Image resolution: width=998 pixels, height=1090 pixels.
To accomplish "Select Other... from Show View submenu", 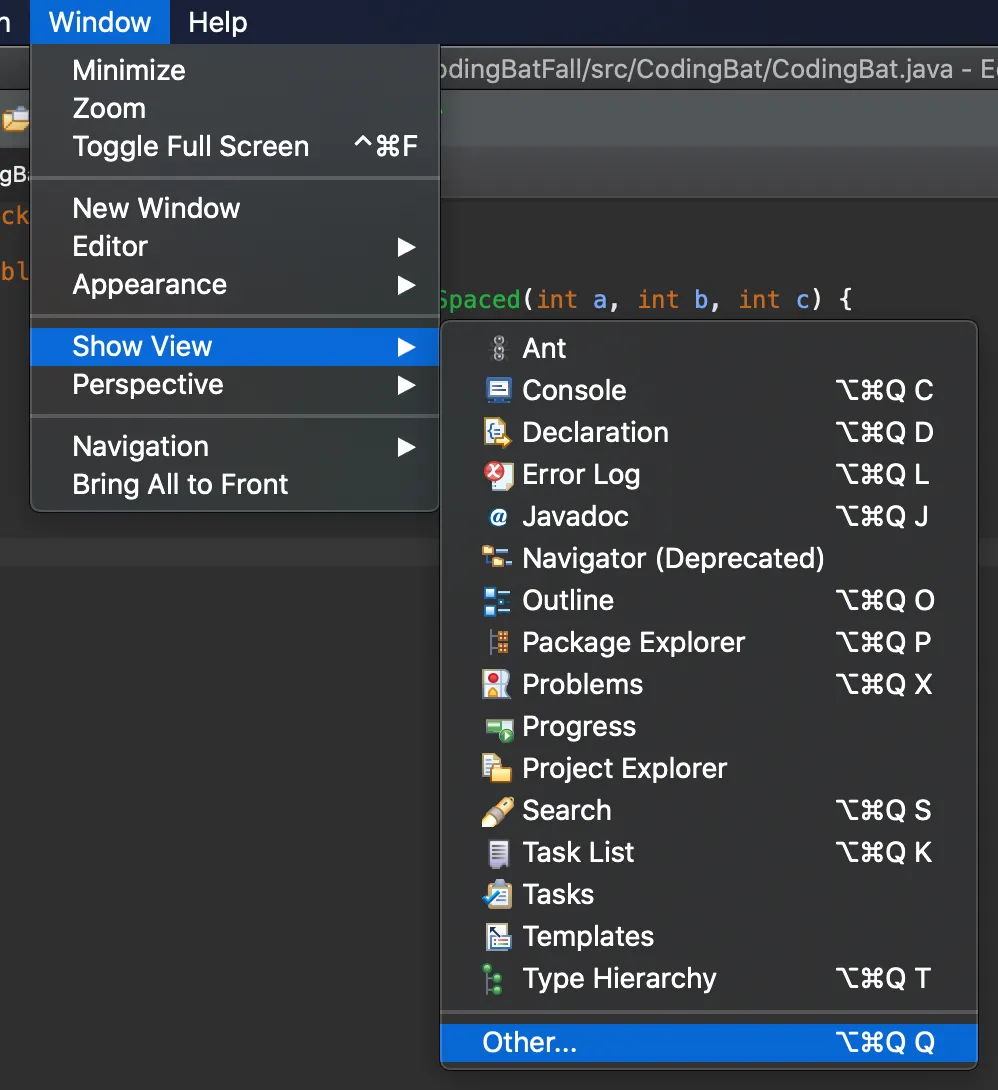I will click(529, 1043).
